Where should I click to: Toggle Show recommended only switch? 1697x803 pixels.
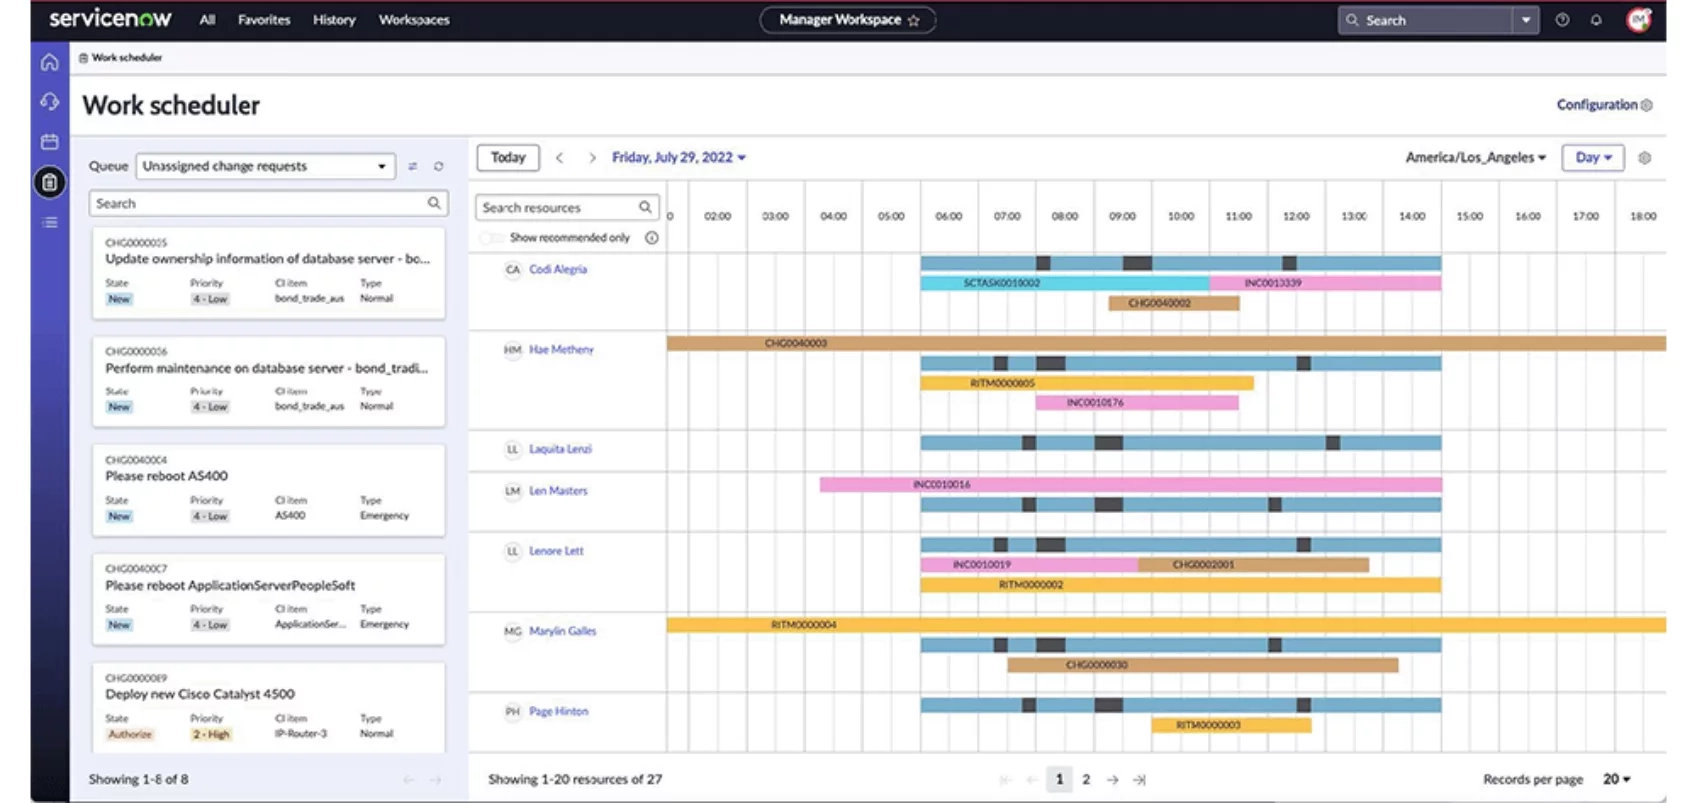(491, 238)
